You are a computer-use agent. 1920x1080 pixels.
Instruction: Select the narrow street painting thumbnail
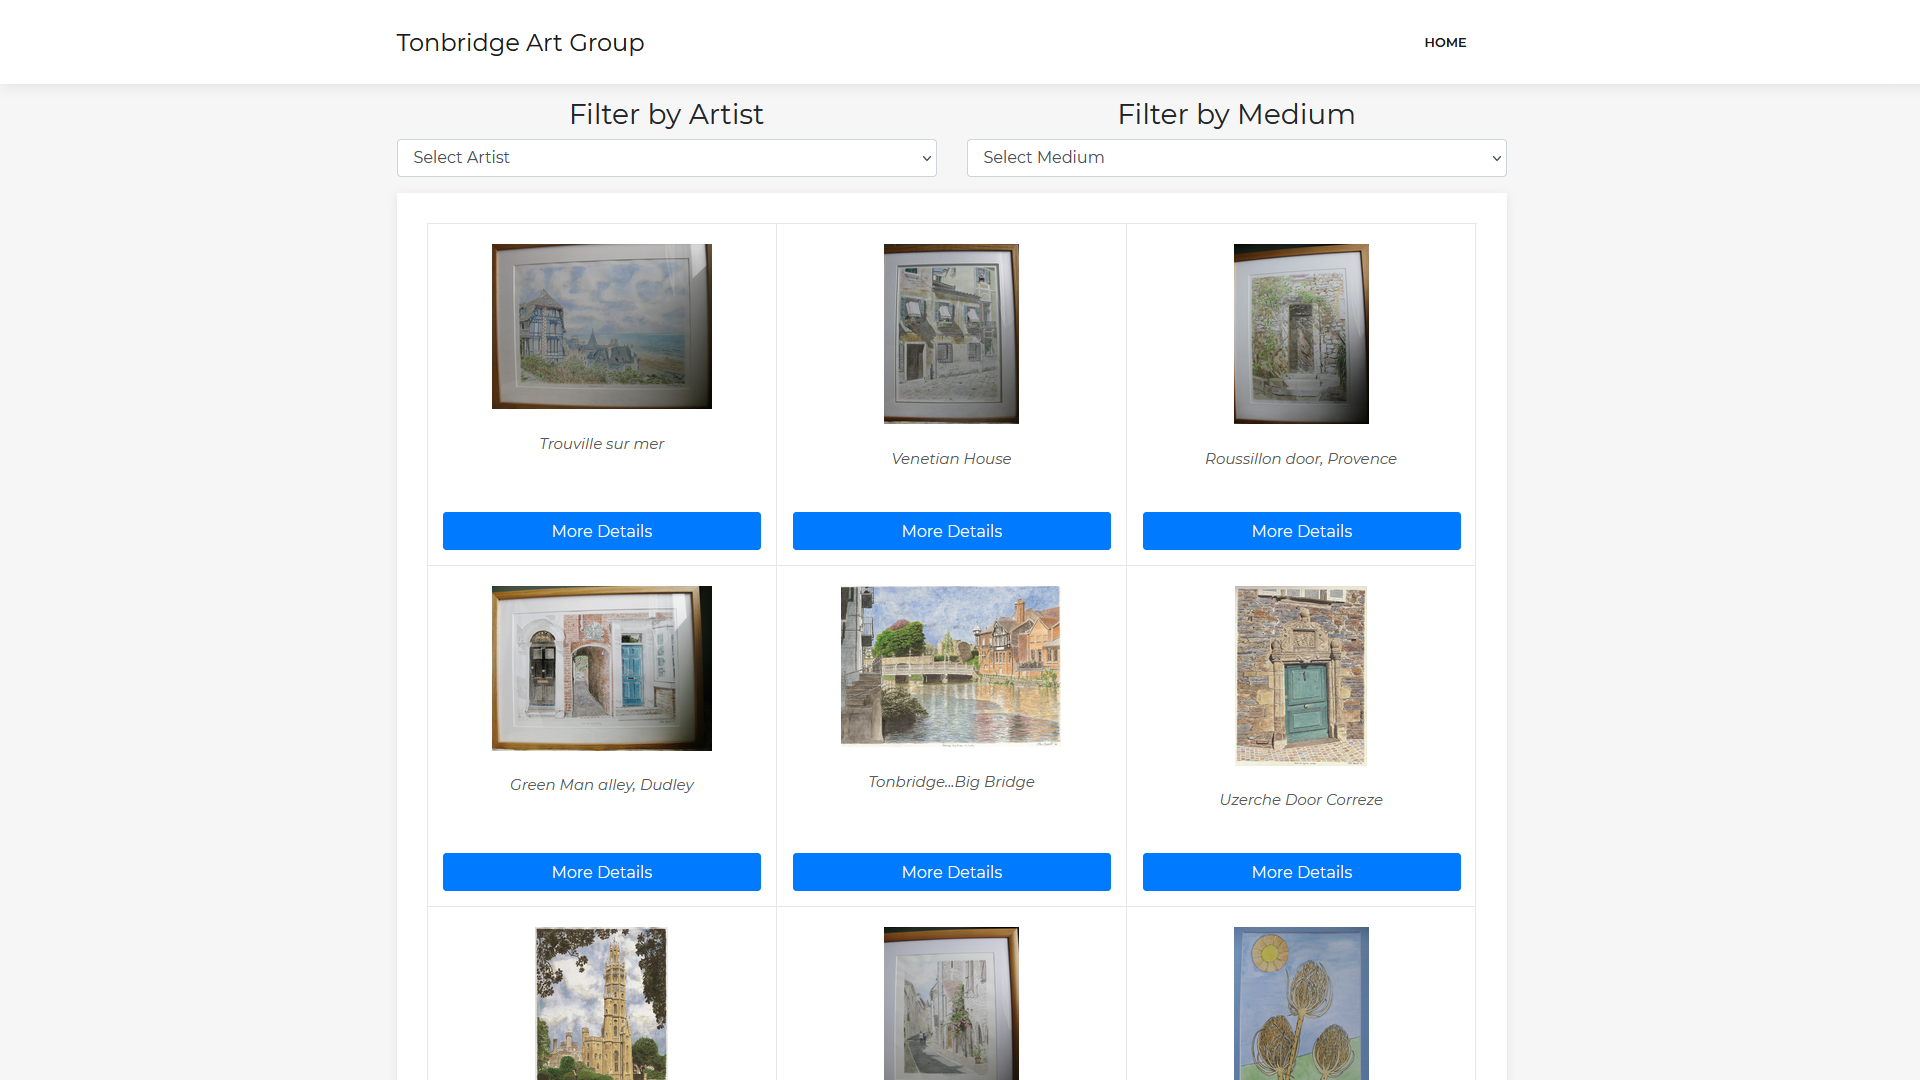[951, 1003]
